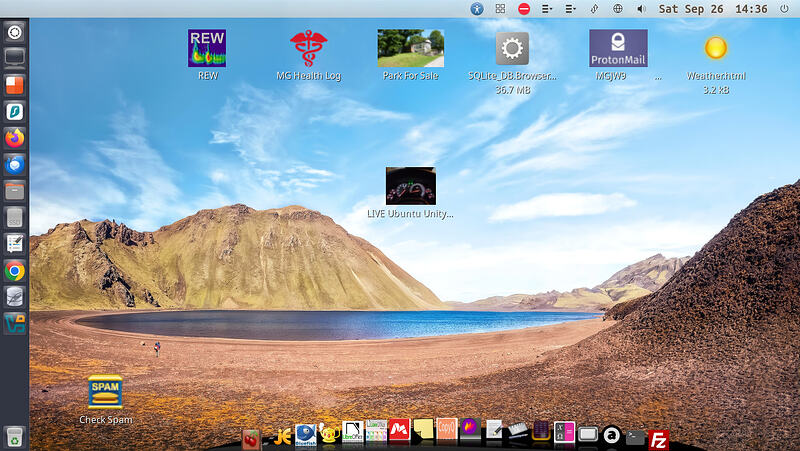Open the Ubuntu Unity dash launcher

14,32
